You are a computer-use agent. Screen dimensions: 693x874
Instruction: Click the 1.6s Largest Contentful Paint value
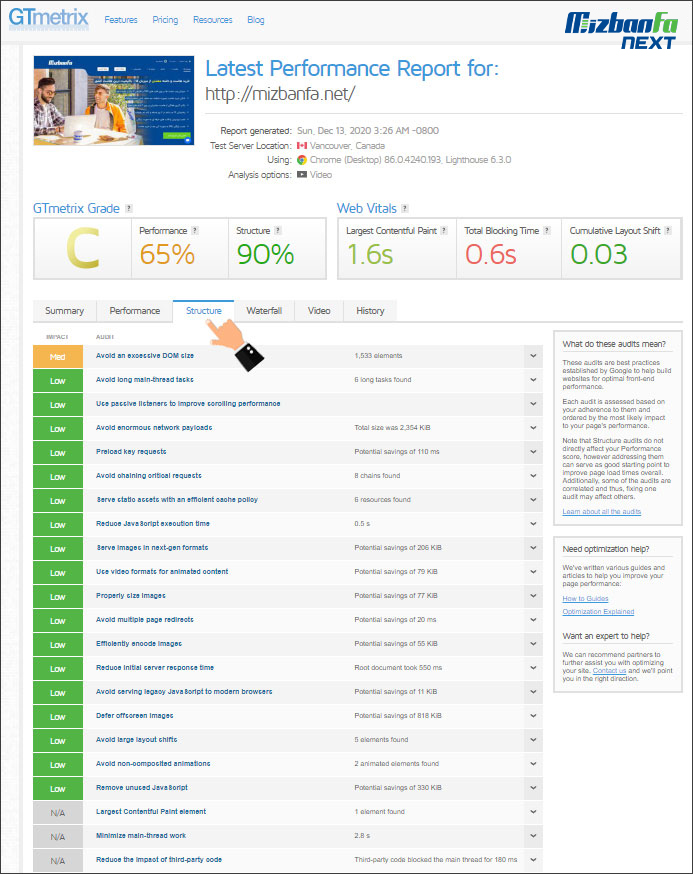coord(370,255)
